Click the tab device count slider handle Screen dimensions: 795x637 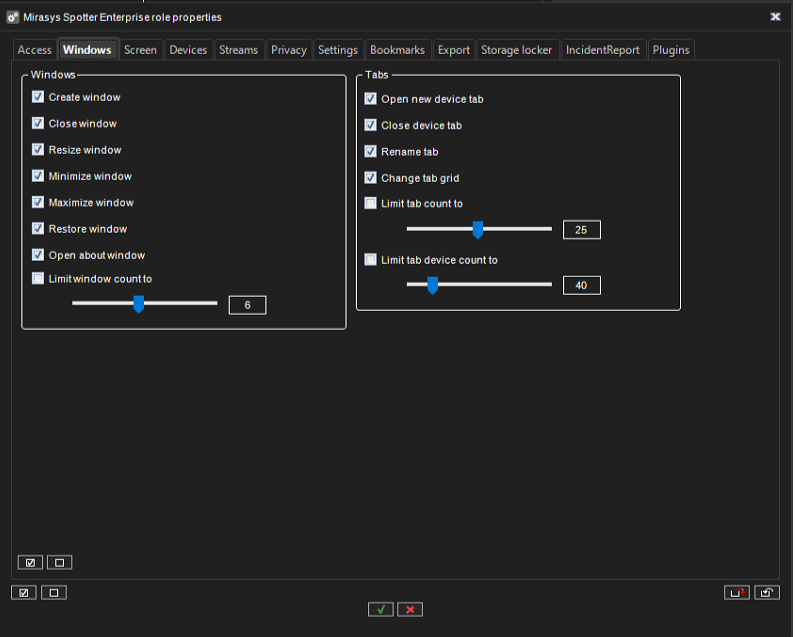(432, 286)
